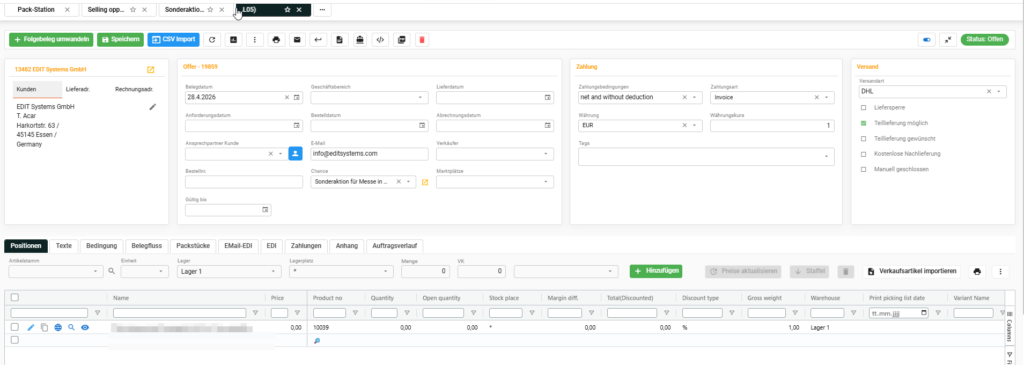Search article via magnifier next to Artikelstamm
The image size is (1024, 365).
[112, 270]
